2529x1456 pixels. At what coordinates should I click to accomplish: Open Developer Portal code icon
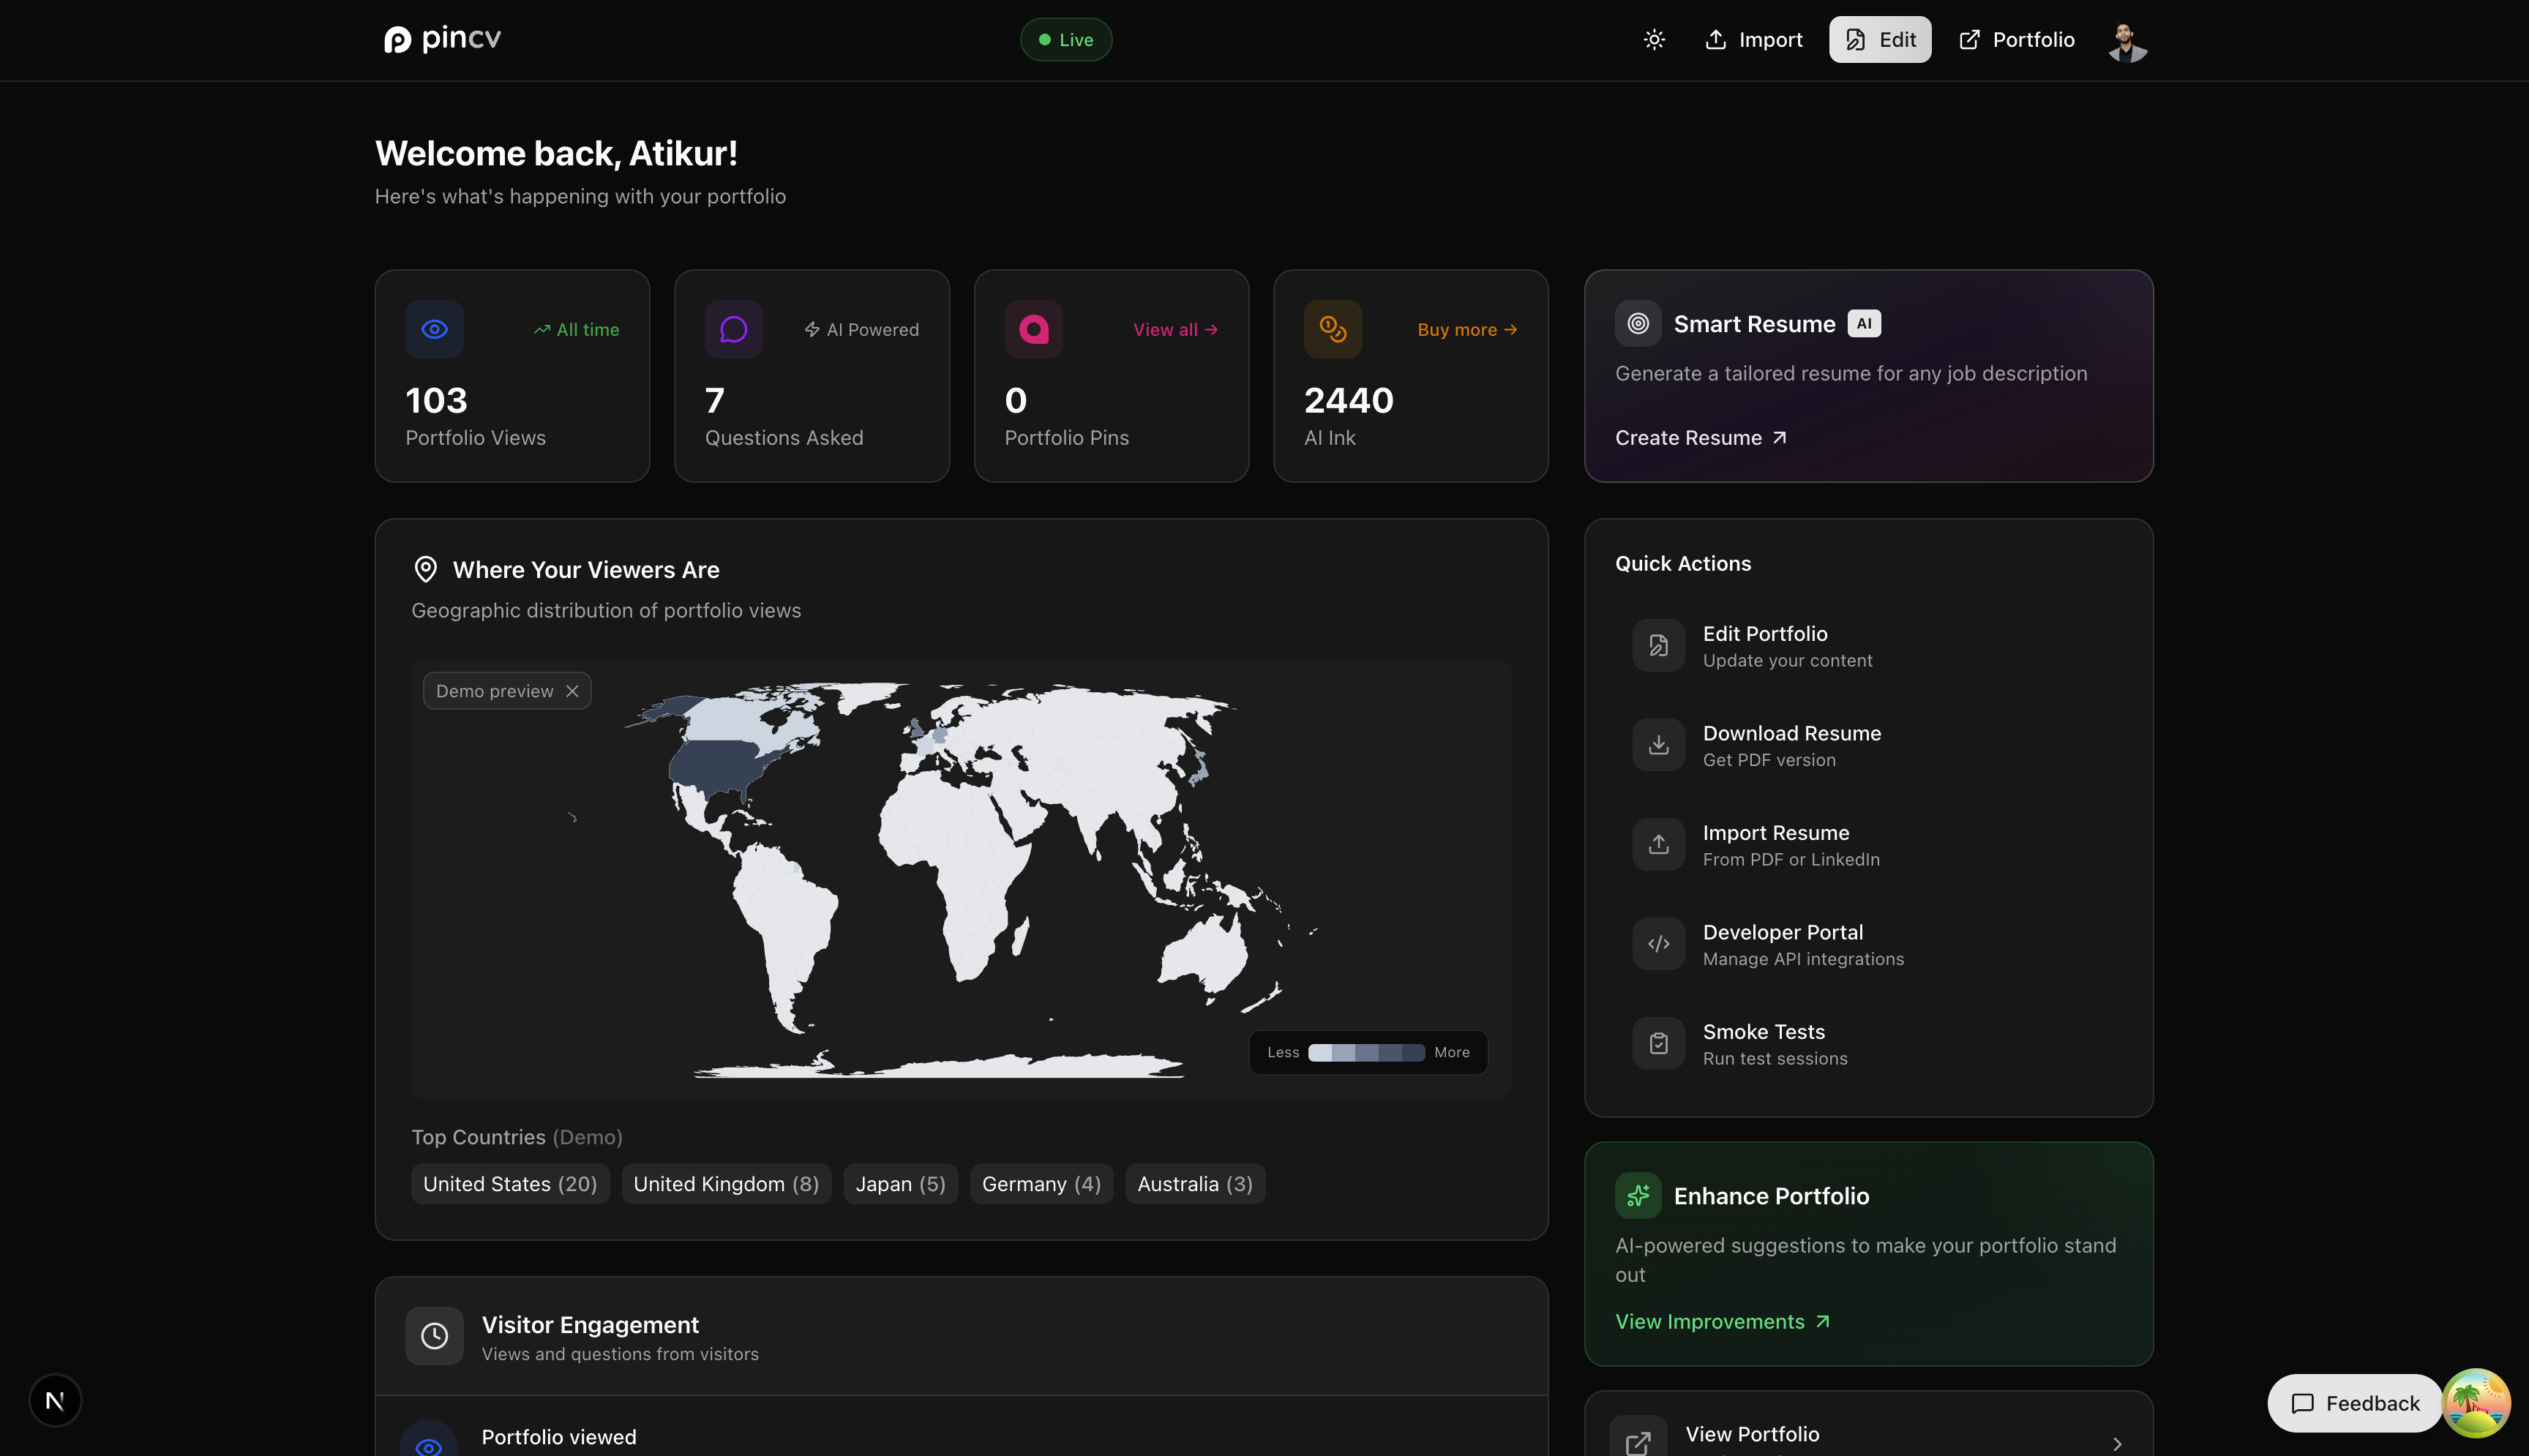point(1658,944)
